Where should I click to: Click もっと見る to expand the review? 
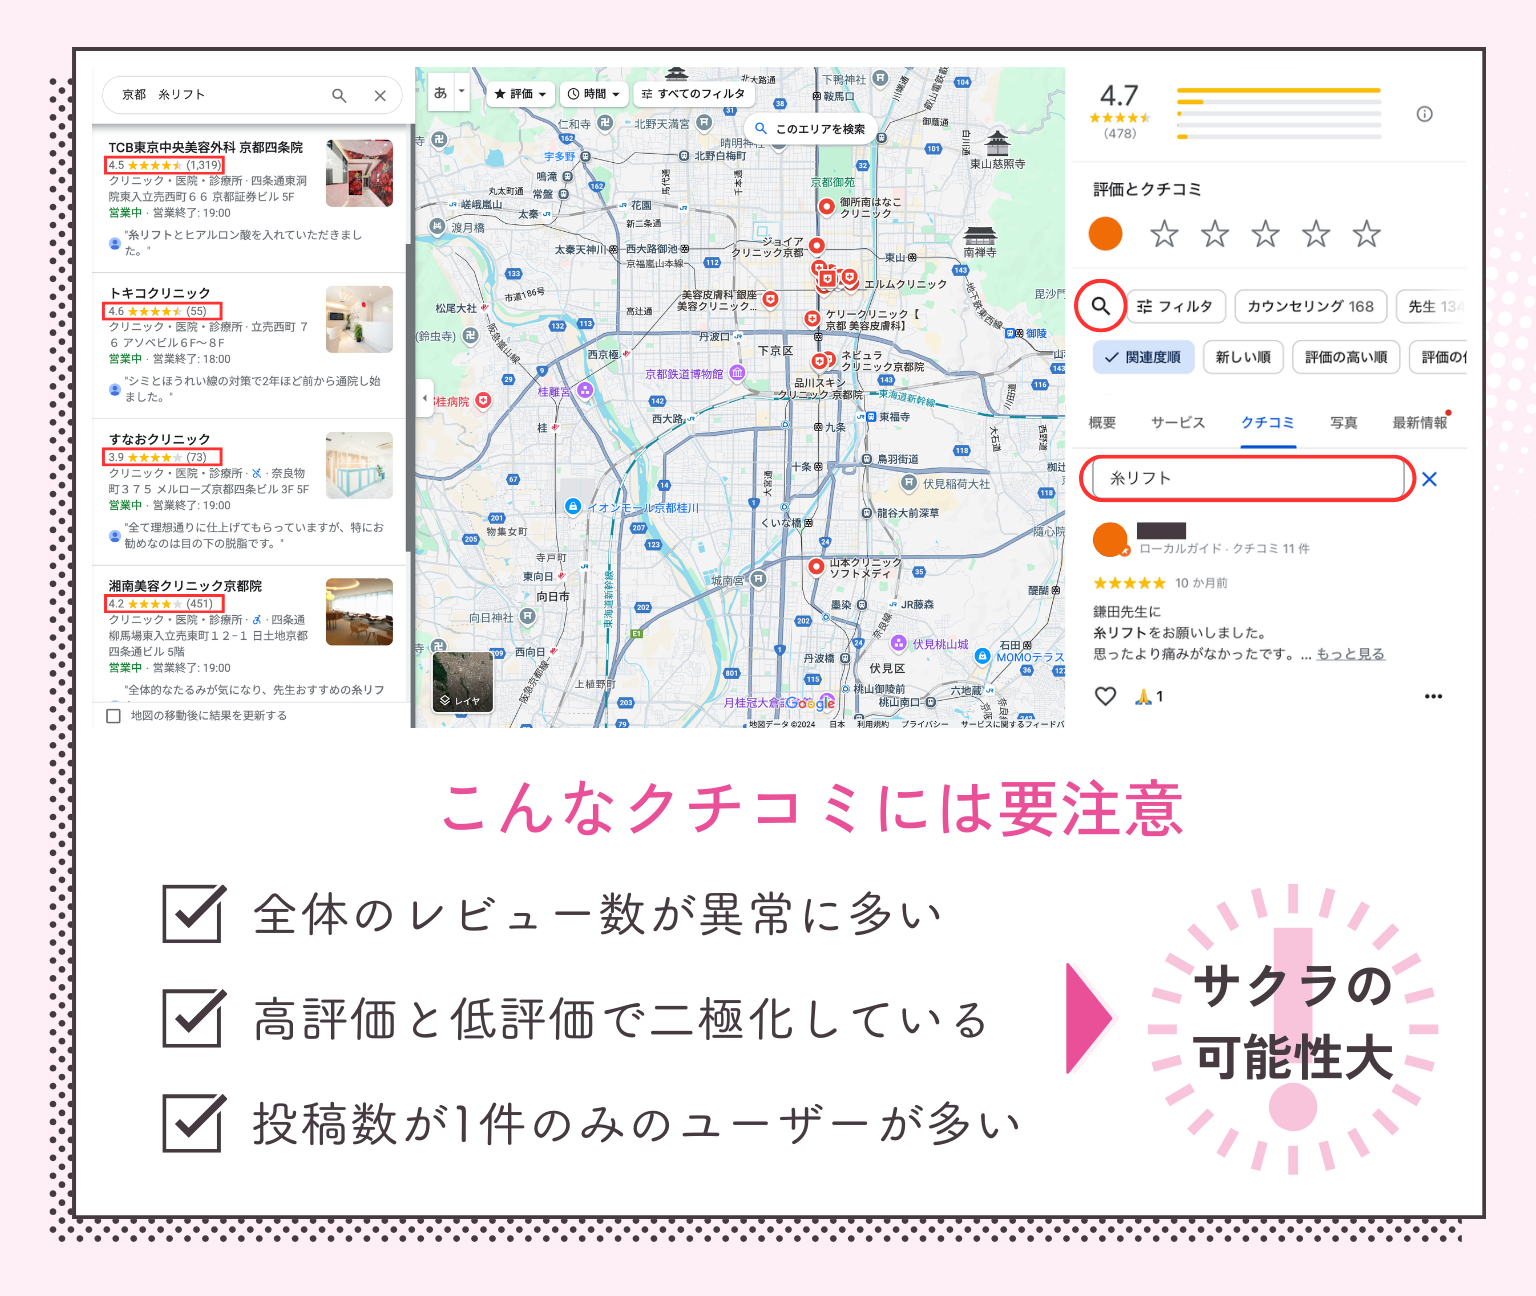pyautogui.click(x=1350, y=654)
